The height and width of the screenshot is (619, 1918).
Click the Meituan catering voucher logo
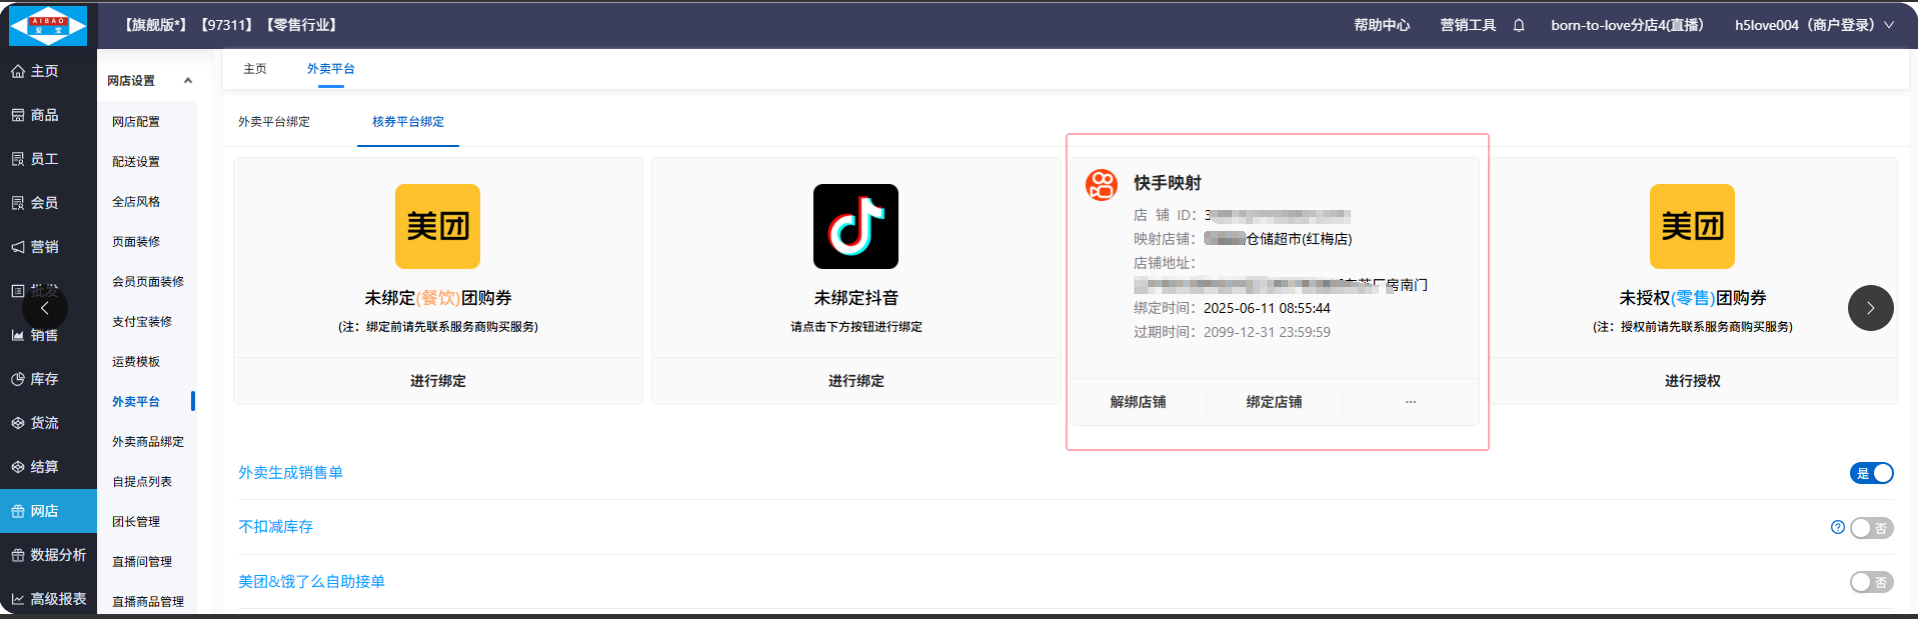pos(438,226)
